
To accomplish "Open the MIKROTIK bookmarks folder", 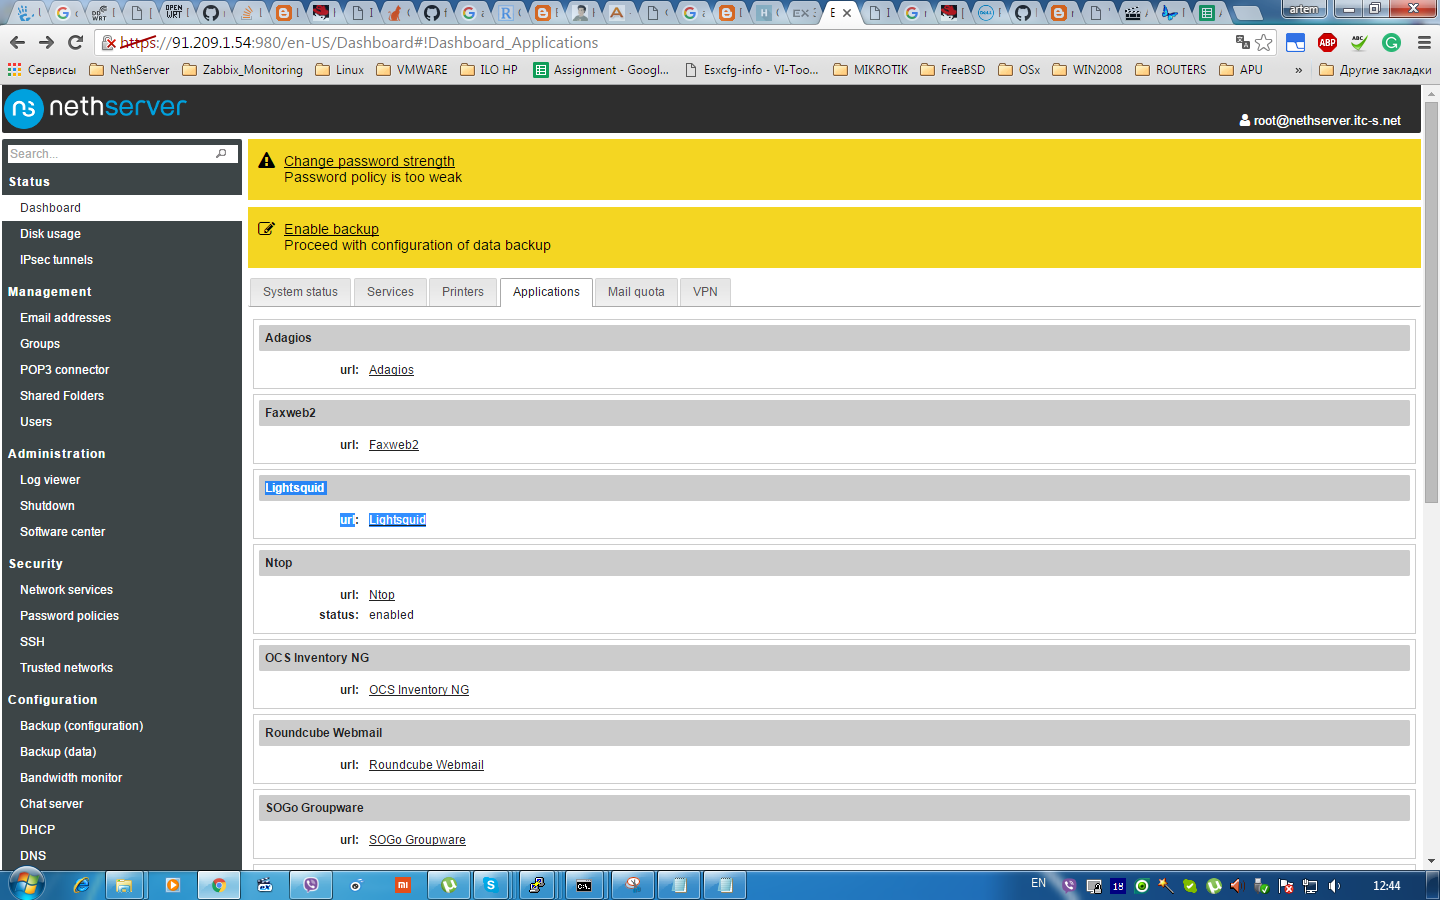I will (x=870, y=70).
